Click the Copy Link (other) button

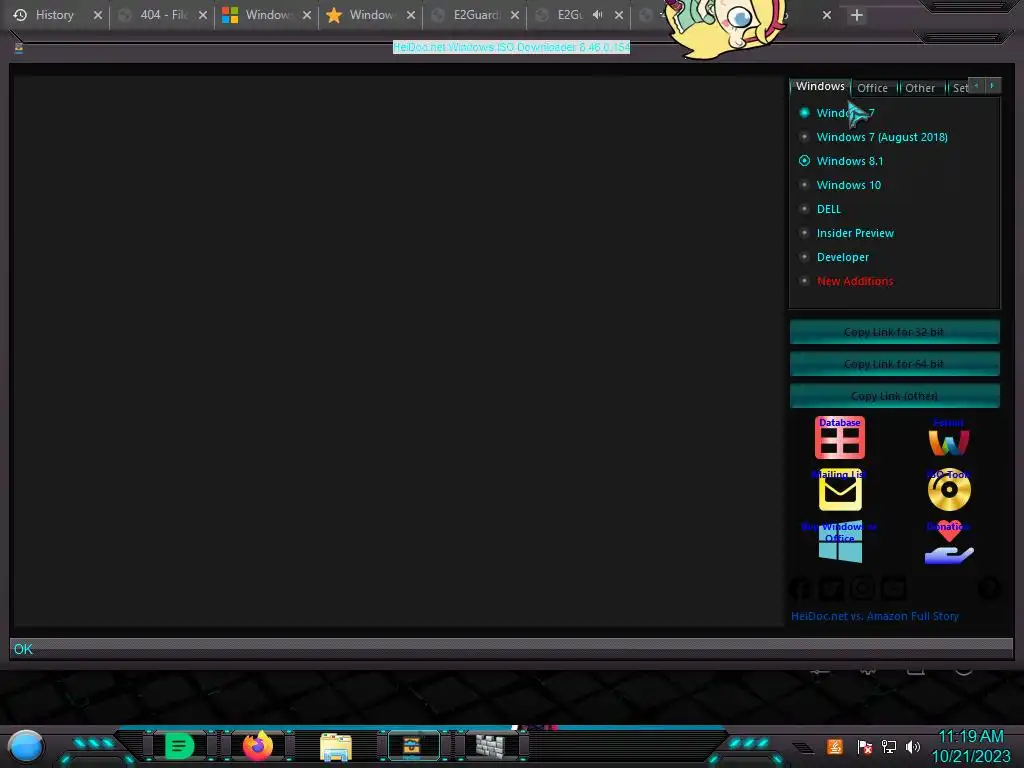point(895,396)
